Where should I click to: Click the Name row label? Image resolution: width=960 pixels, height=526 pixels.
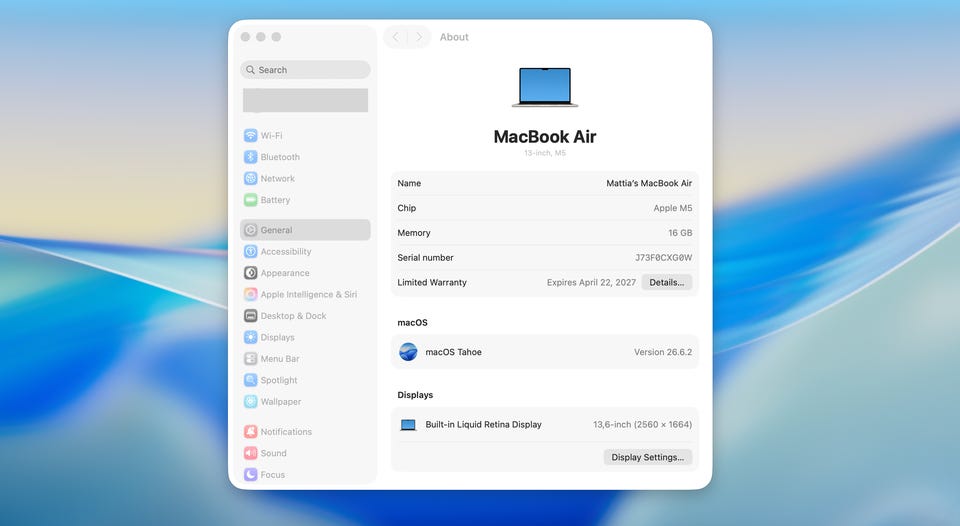(x=409, y=183)
